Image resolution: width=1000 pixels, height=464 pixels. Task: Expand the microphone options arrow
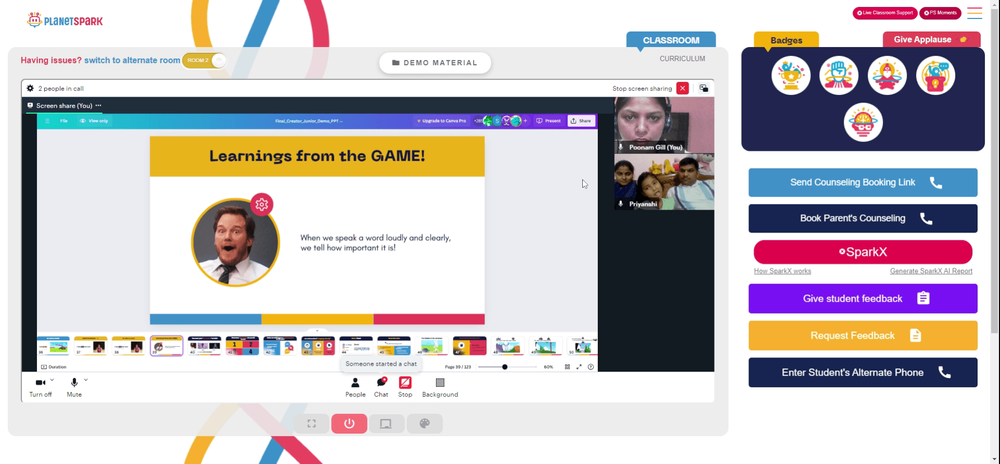[85, 380]
